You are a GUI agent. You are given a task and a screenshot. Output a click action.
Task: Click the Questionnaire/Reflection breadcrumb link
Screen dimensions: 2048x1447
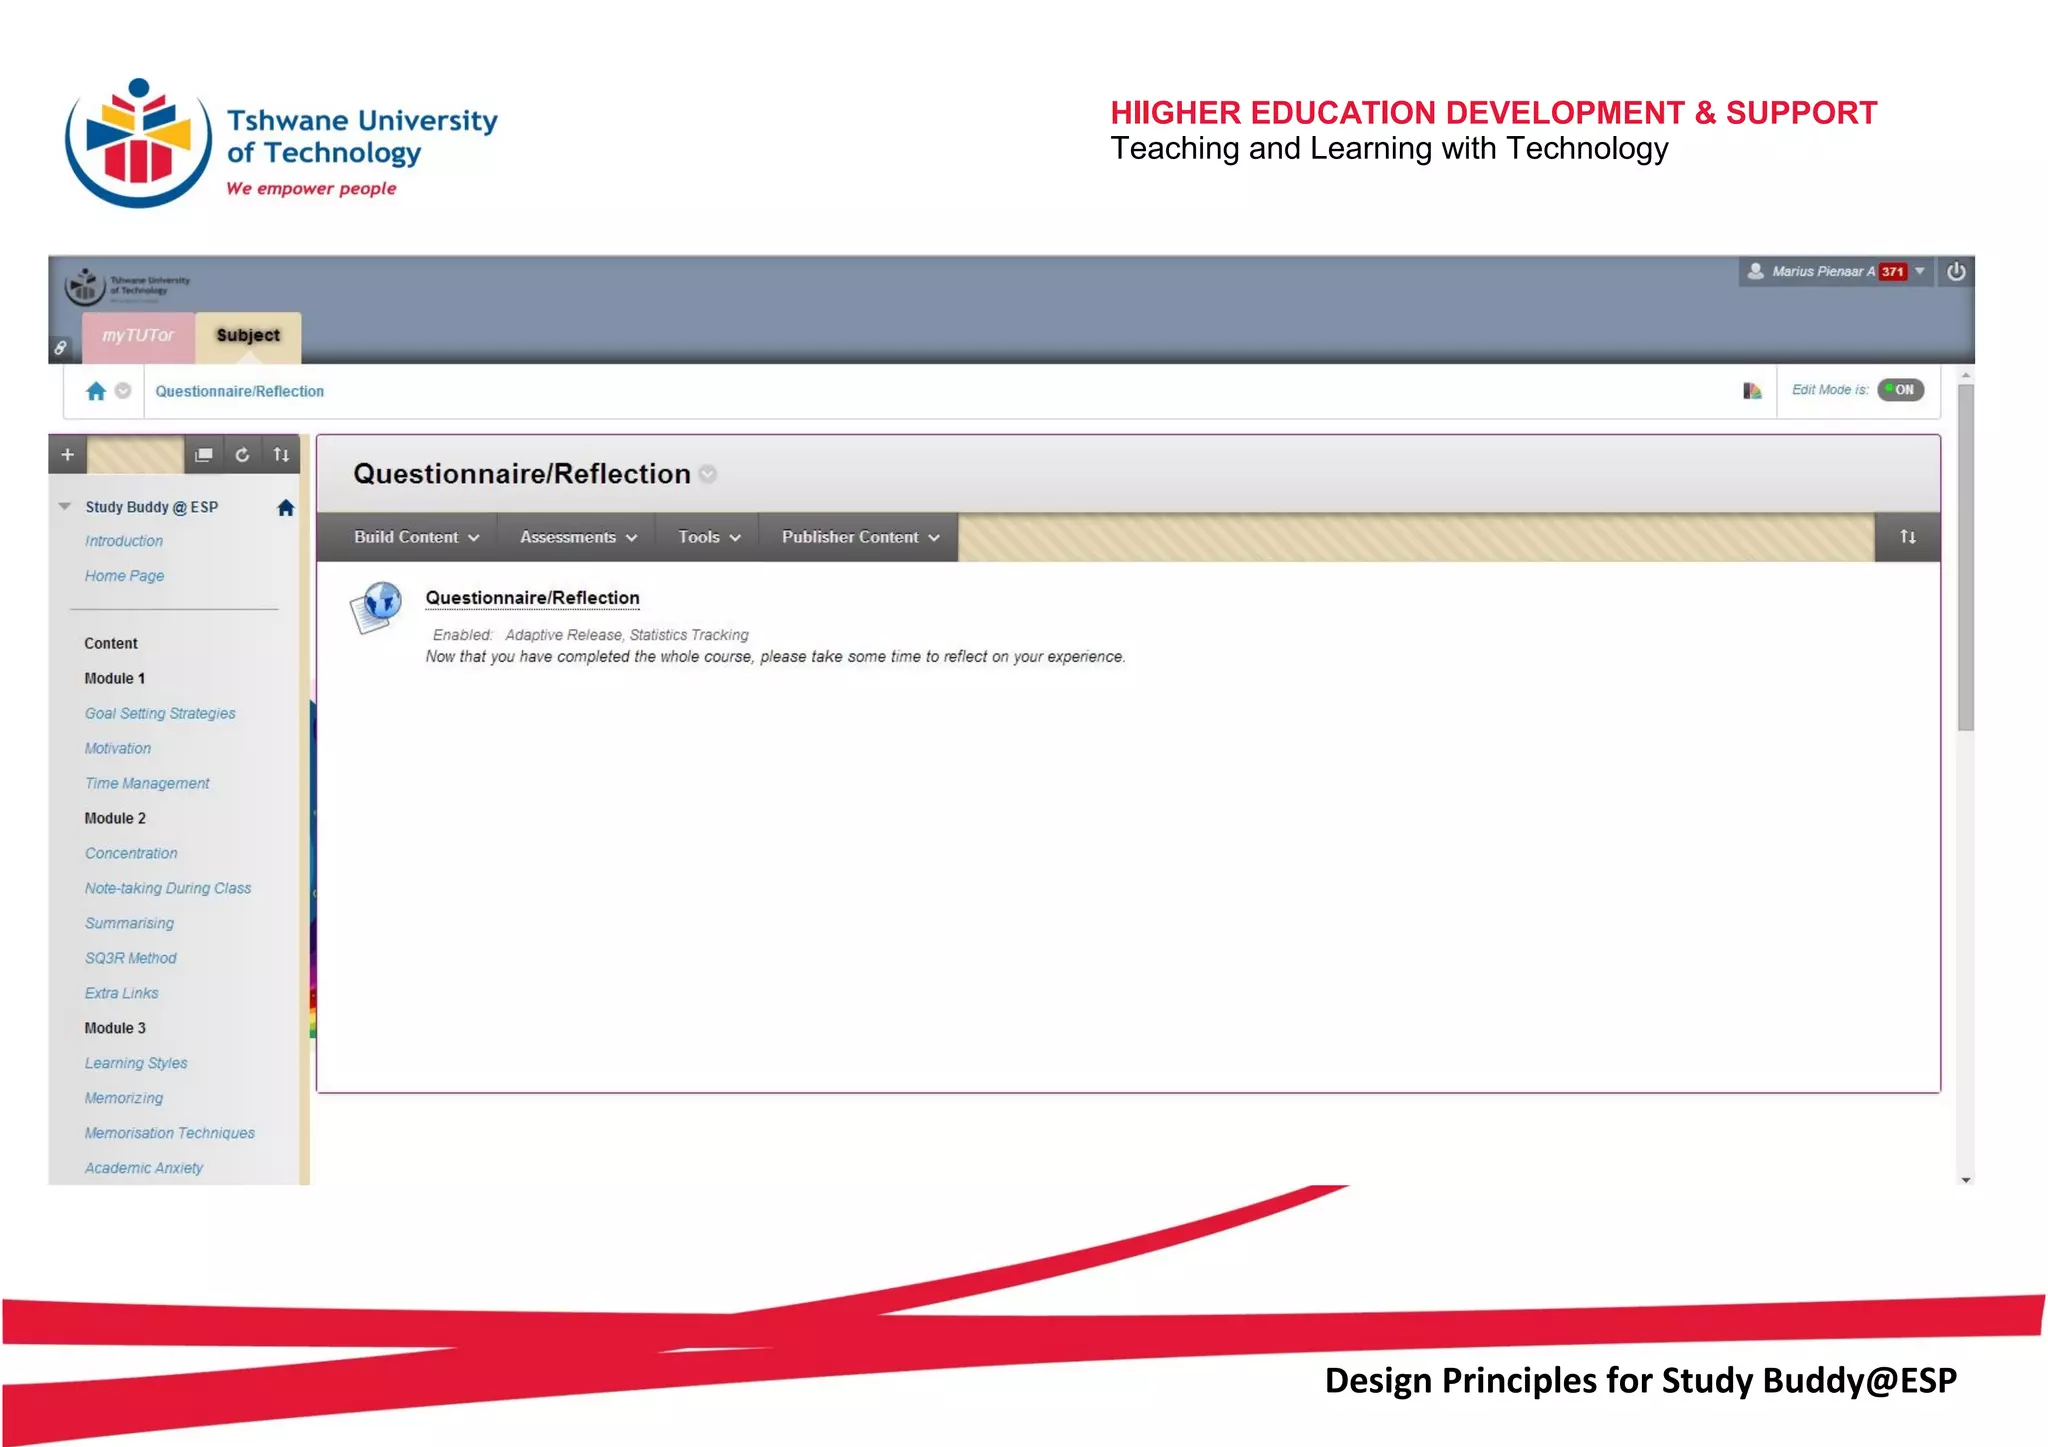[240, 392]
